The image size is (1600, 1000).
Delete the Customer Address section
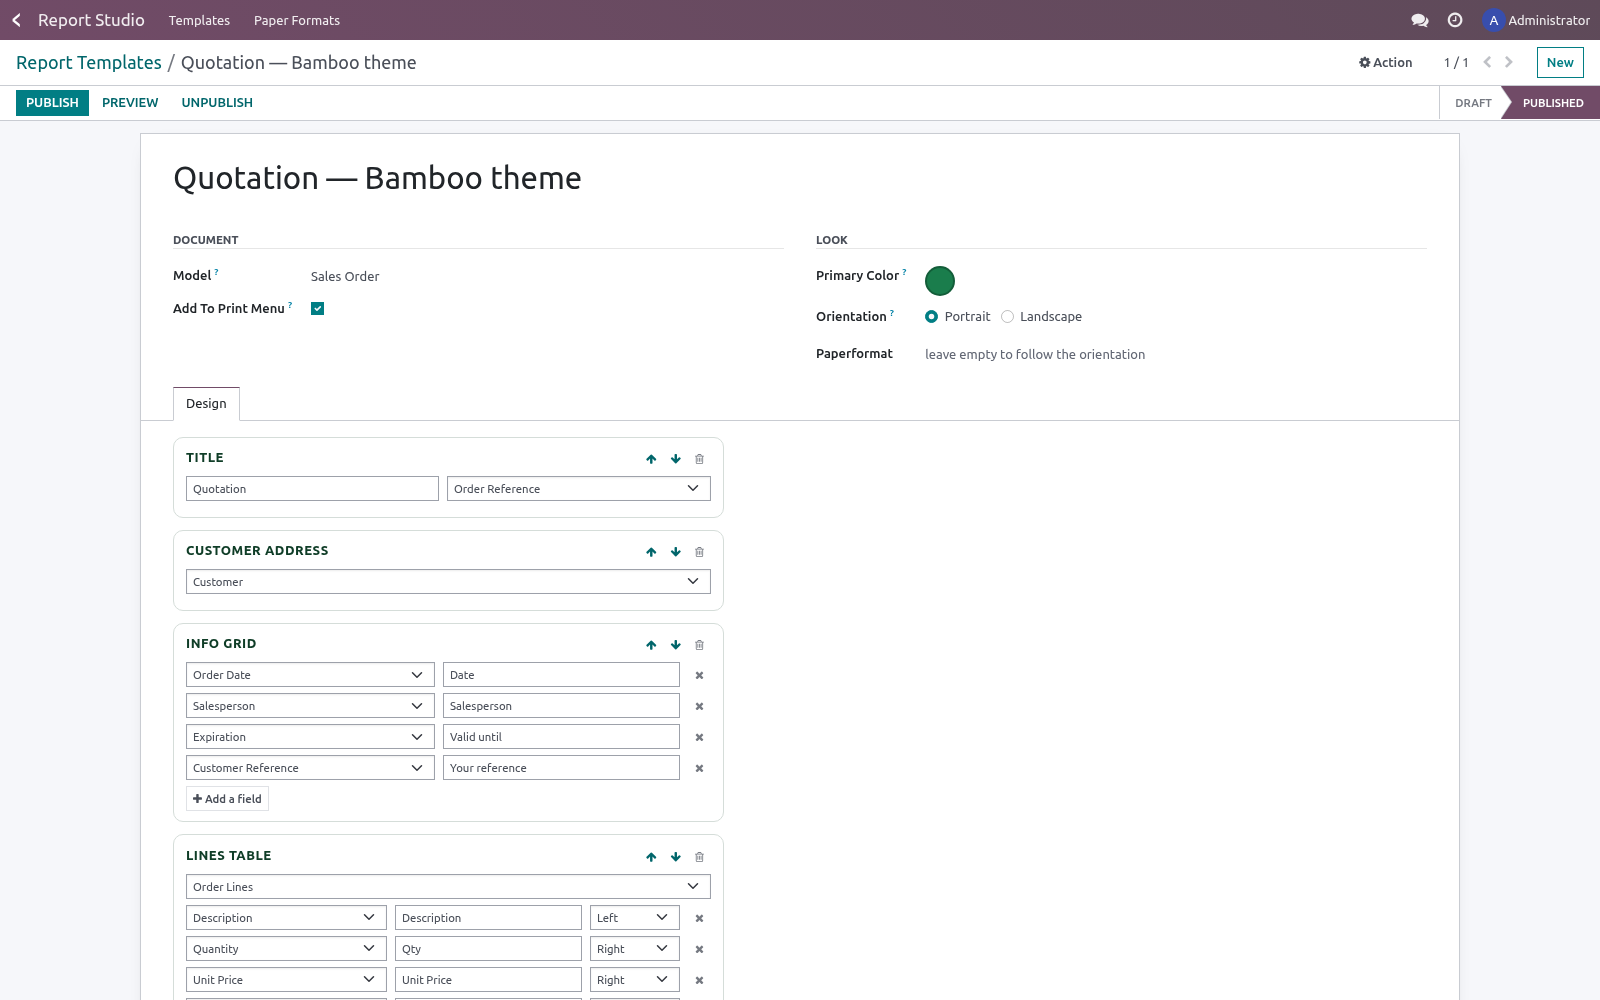point(699,552)
